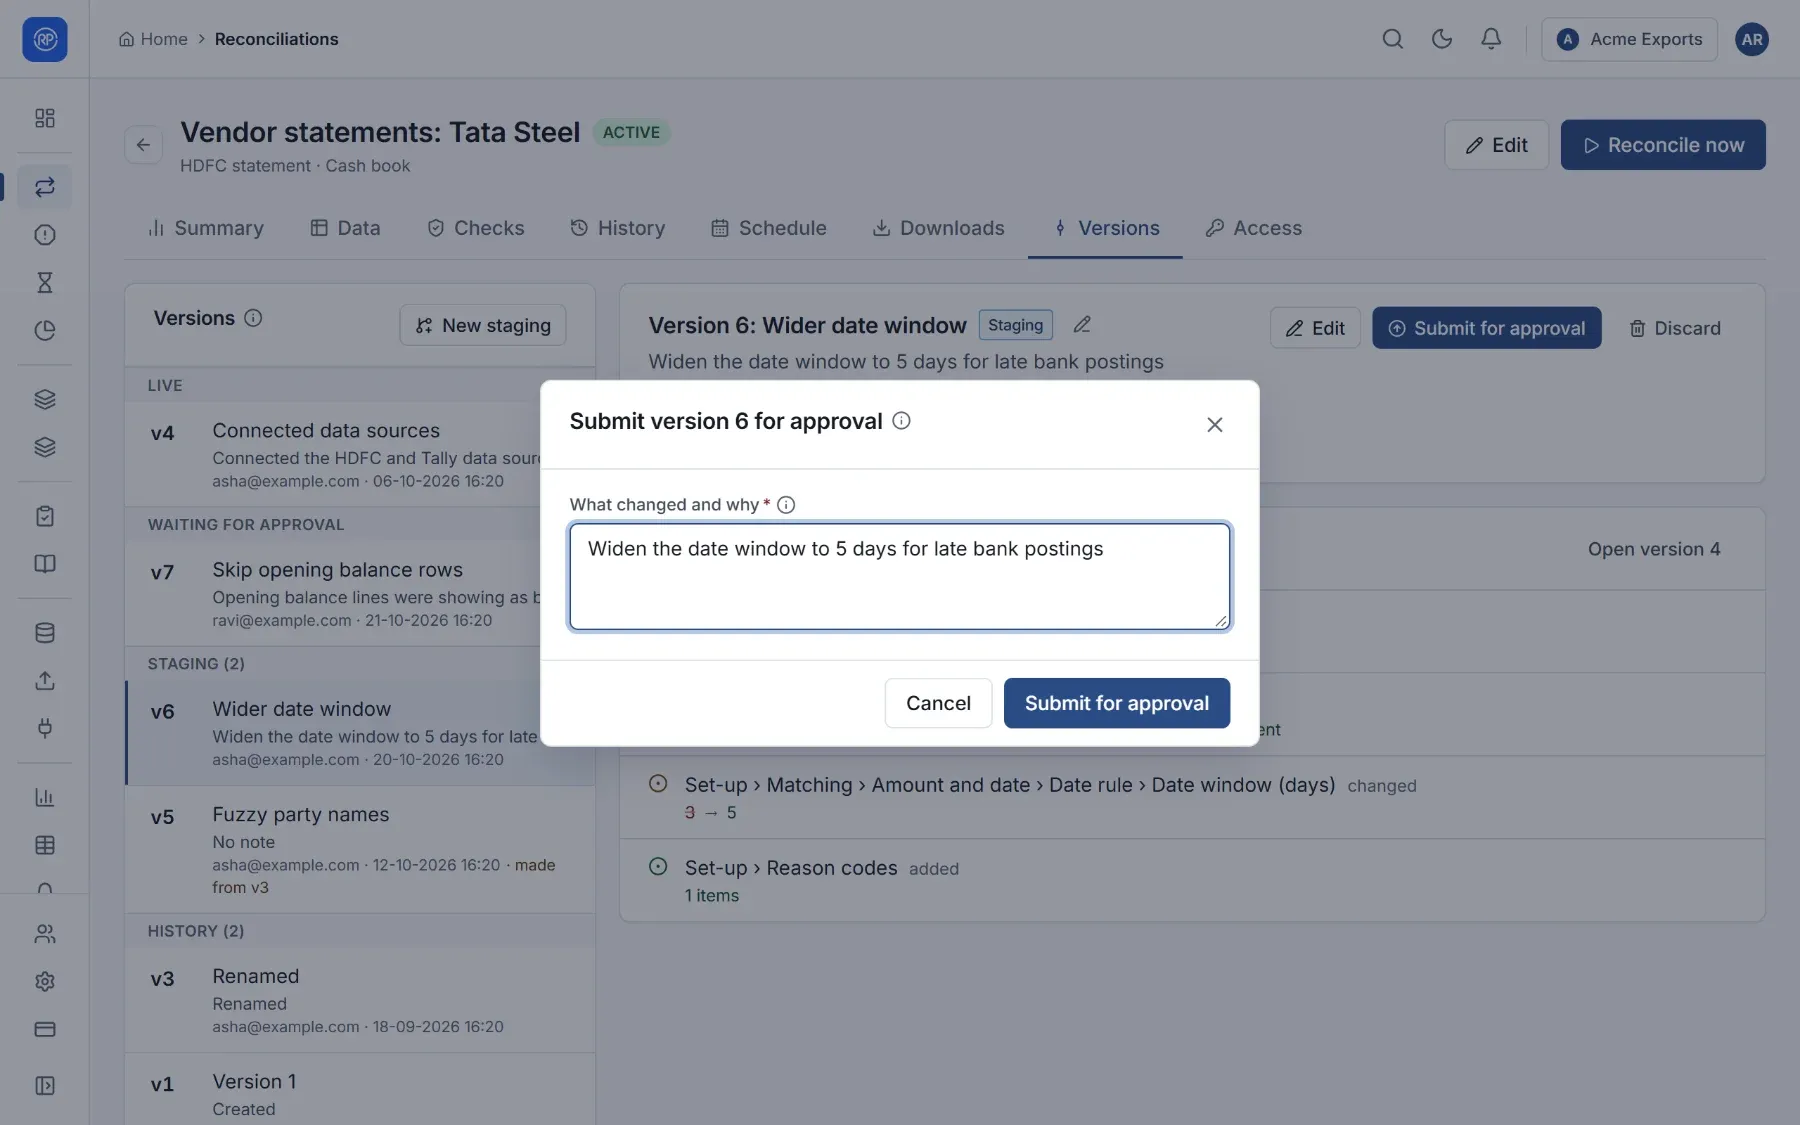Screen dimensions: 1800x1125
Task: Switch to the History tab
Action: (x=617, y=228)
